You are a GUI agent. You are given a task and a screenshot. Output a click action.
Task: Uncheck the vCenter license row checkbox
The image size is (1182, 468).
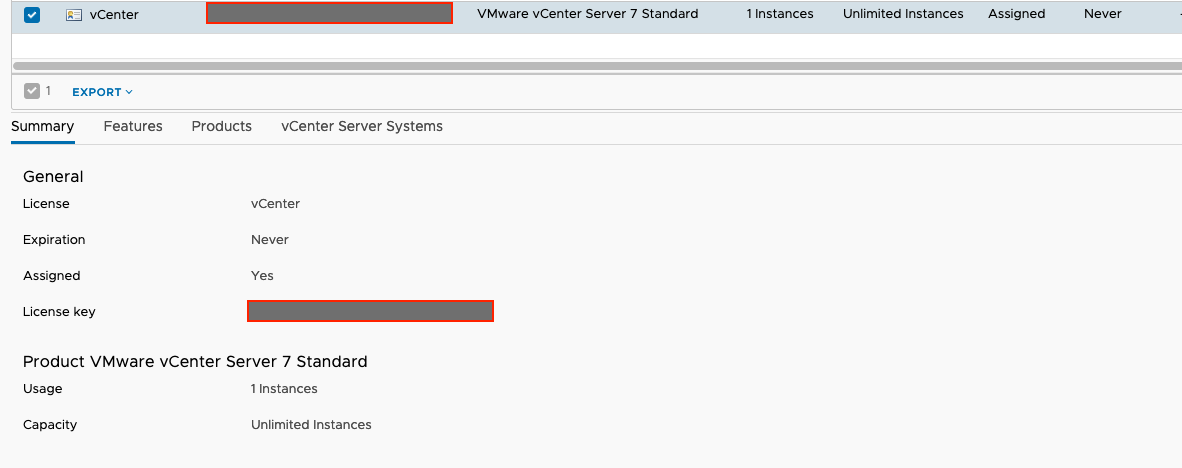31,15
